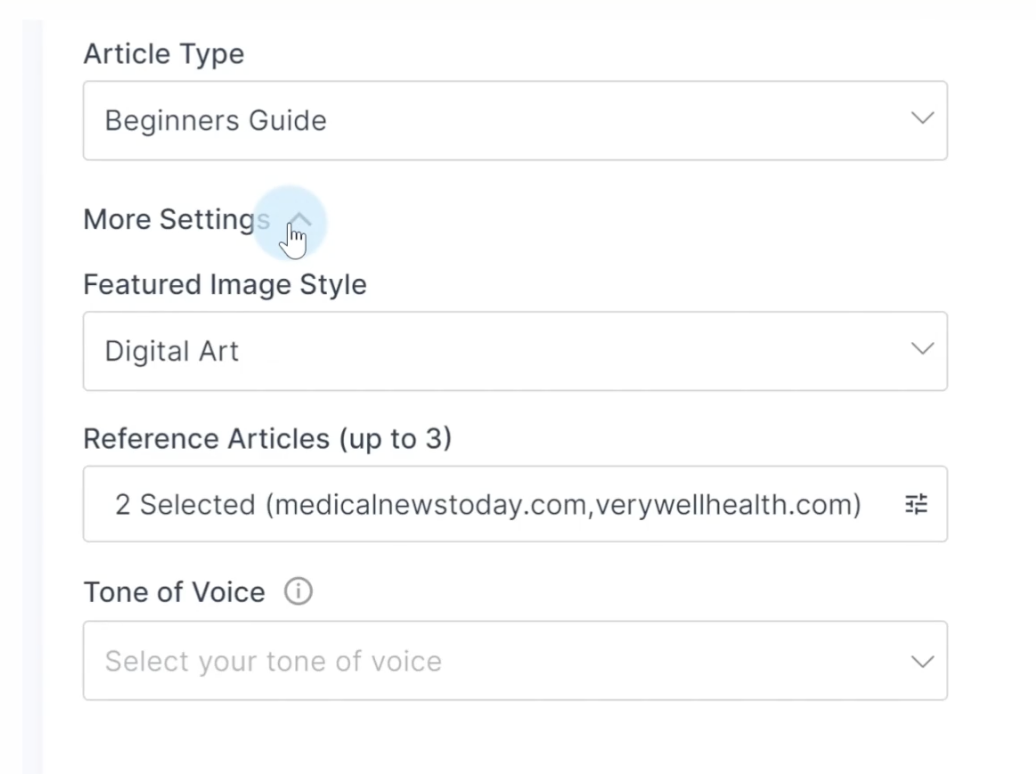Click "Select your tone of voice" placeholder
The height and width of the screenshot is (774, 1036).
pyautogui.click(x=273, y=662)
